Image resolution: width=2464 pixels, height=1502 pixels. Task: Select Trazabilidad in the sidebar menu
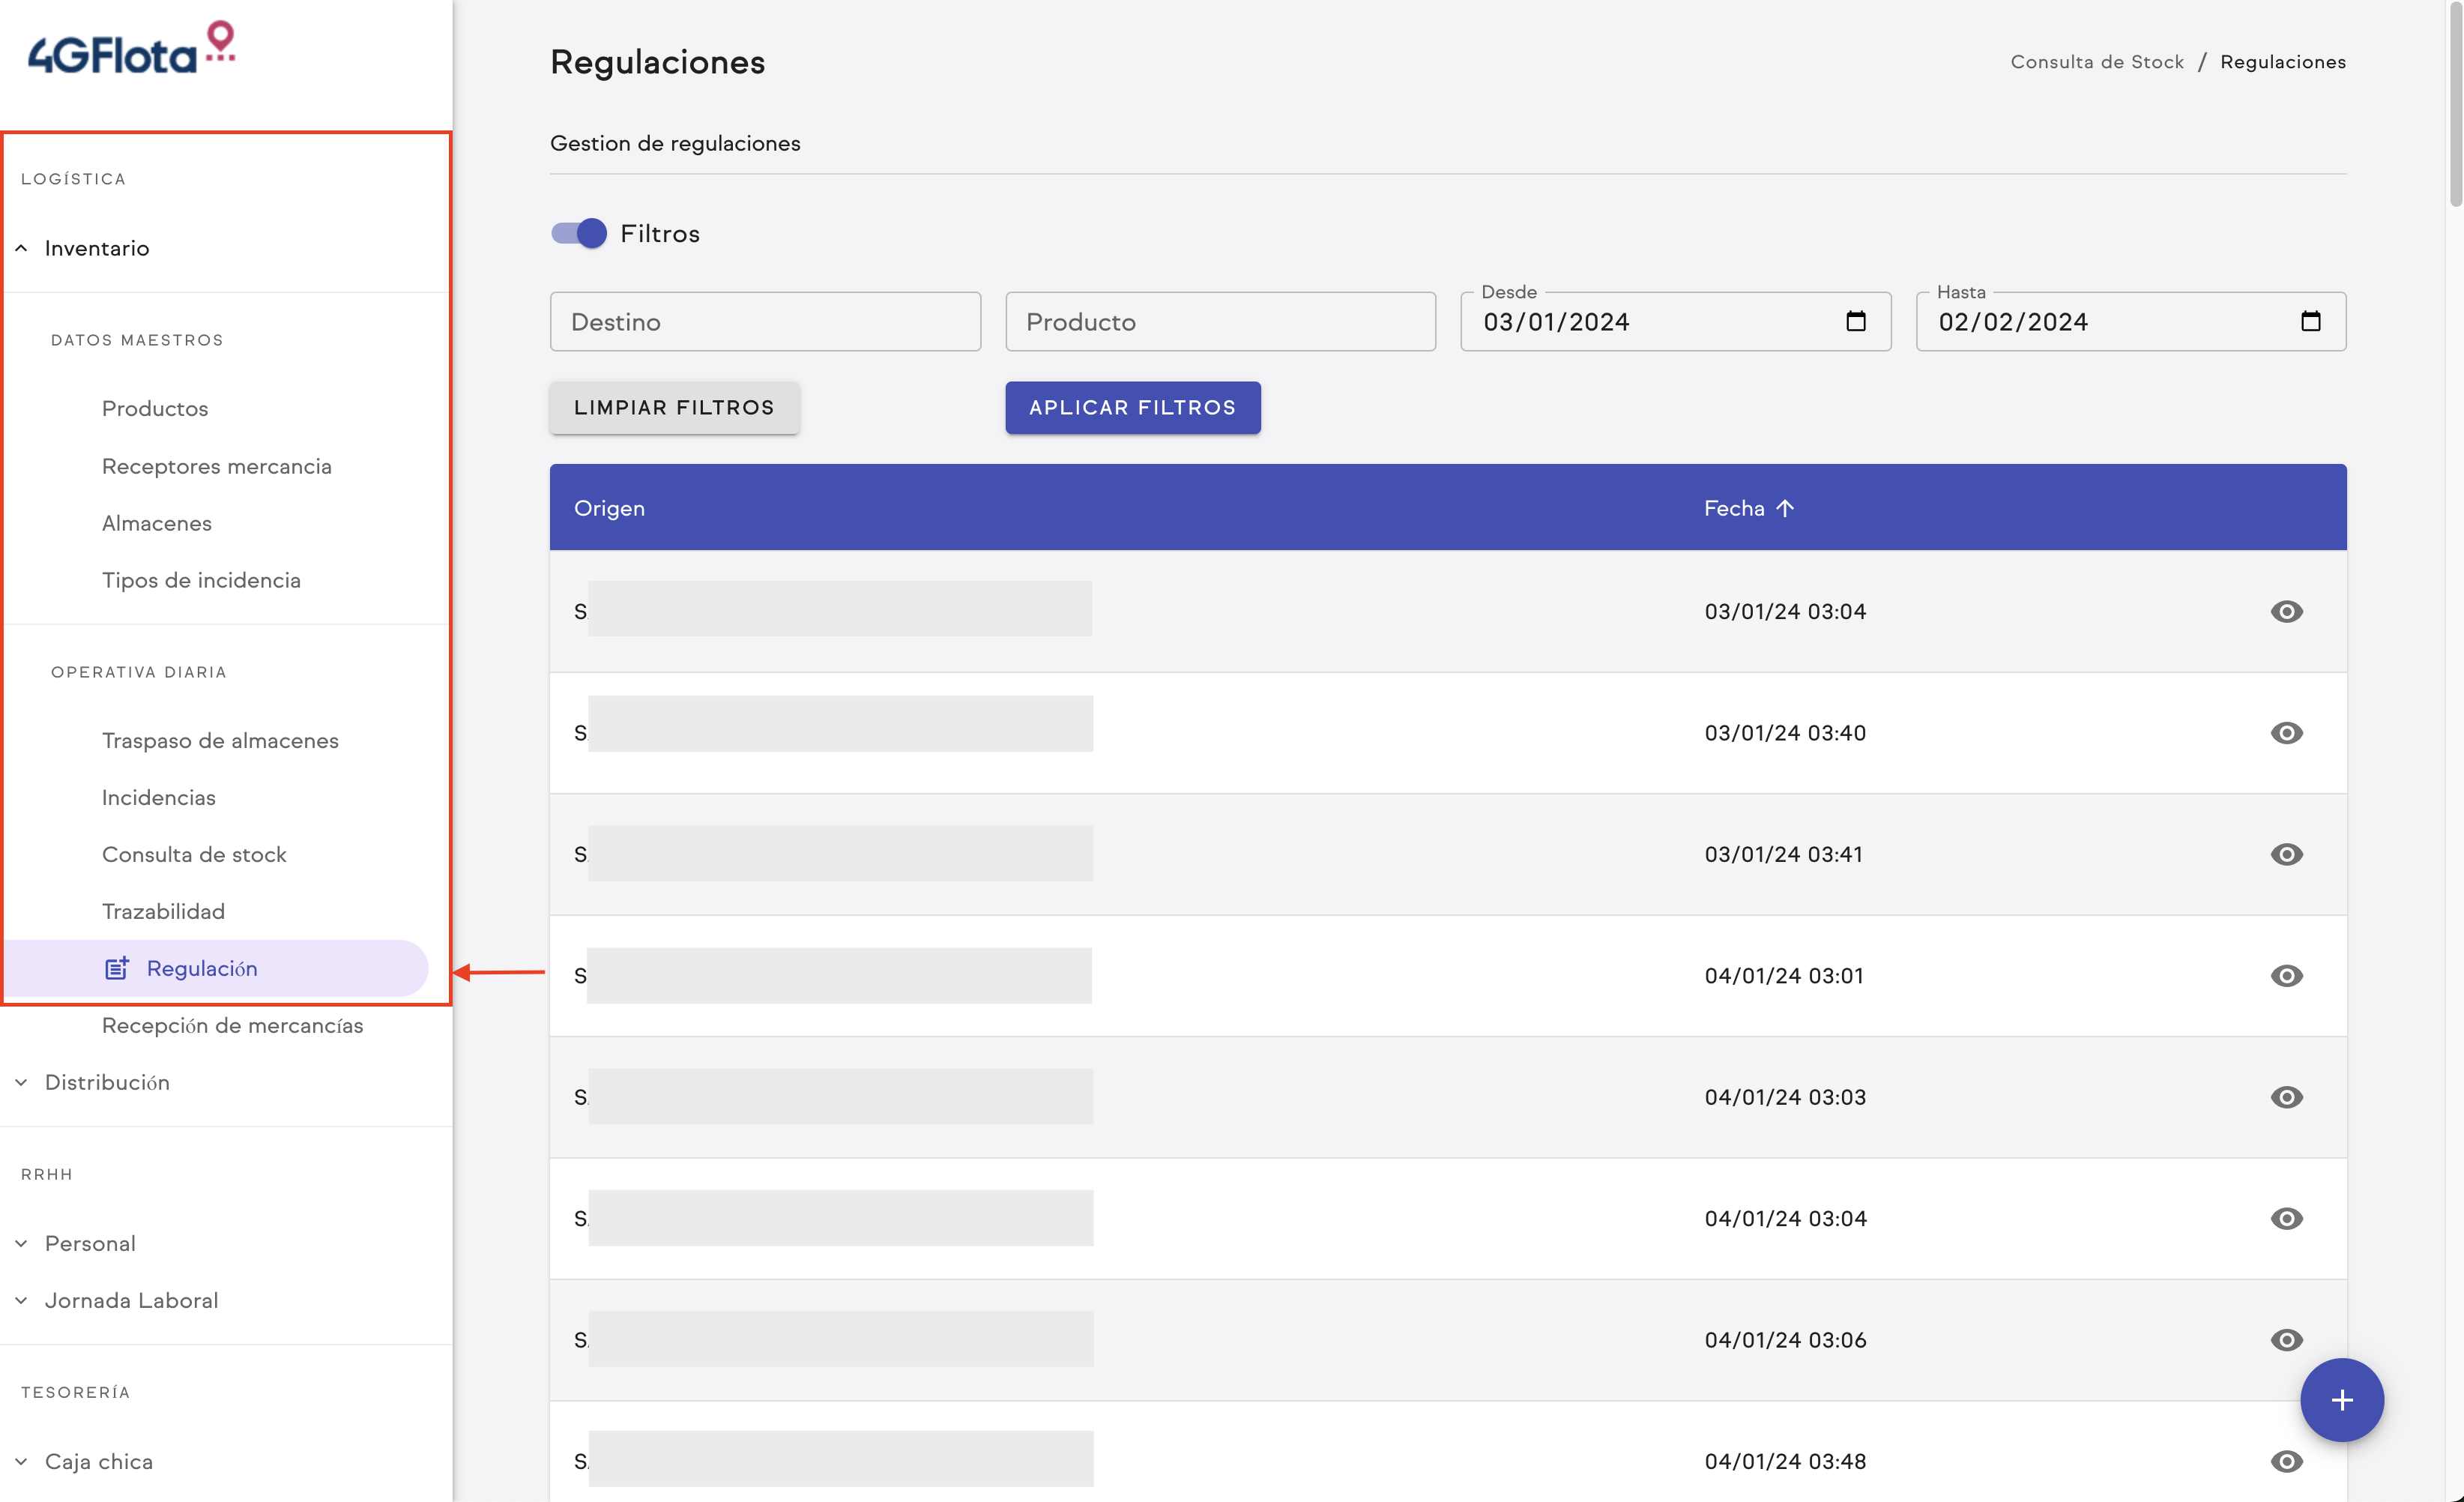163,910
